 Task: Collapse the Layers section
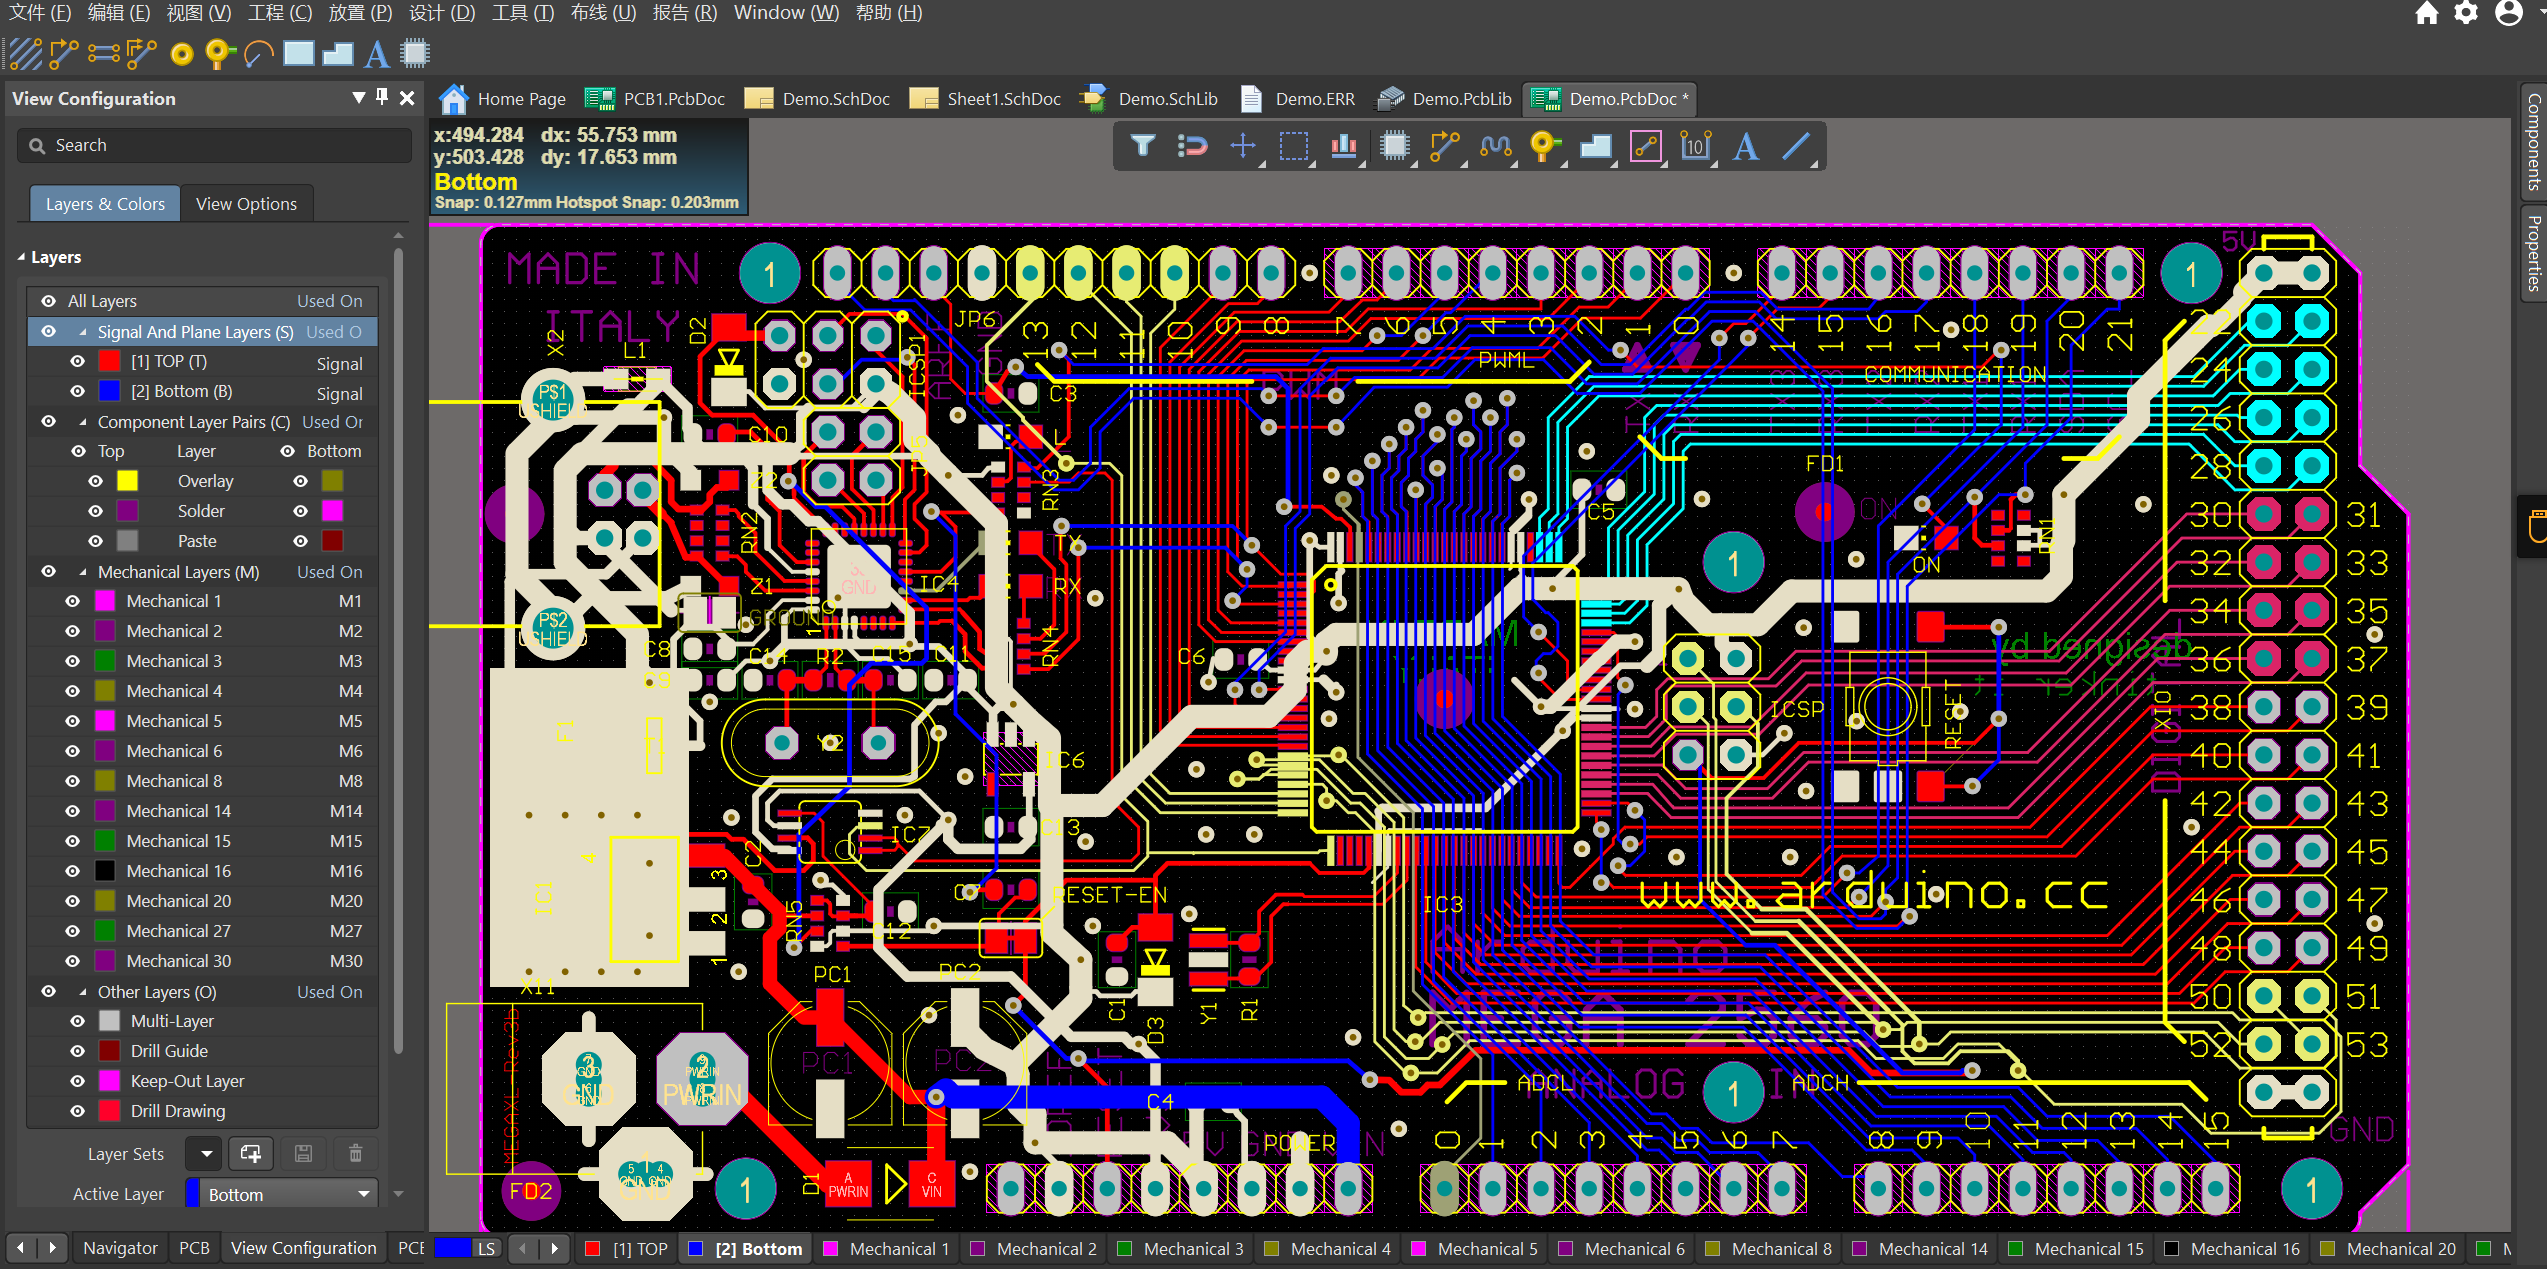click(x=21, y=257)
